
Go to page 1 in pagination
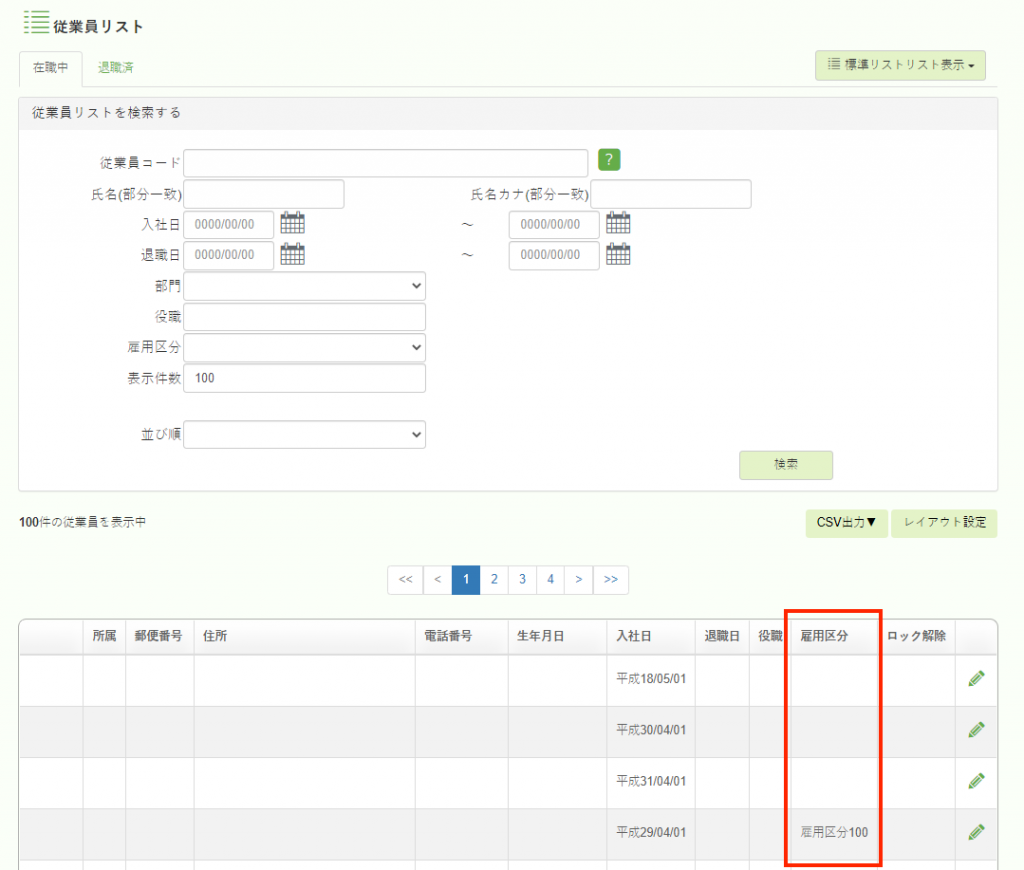(466, 580)
